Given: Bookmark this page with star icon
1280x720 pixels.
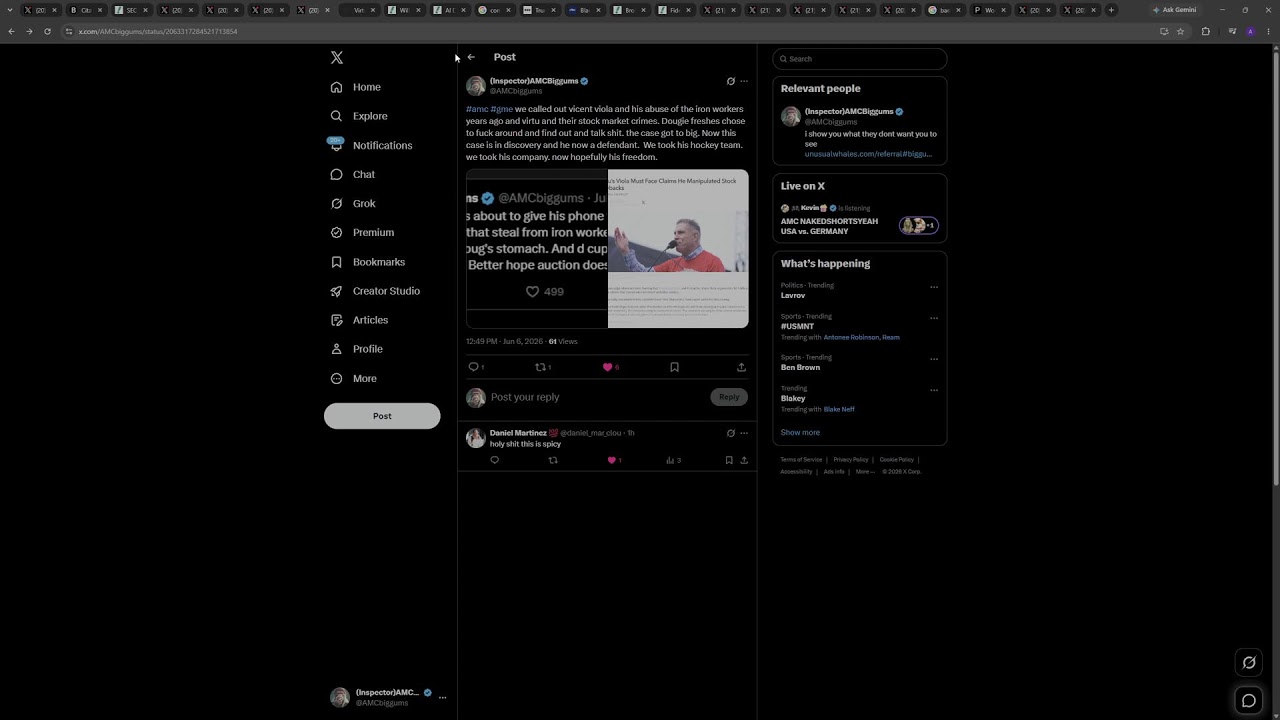Looking at the screenshot, I should click(x=1180, y=31).
